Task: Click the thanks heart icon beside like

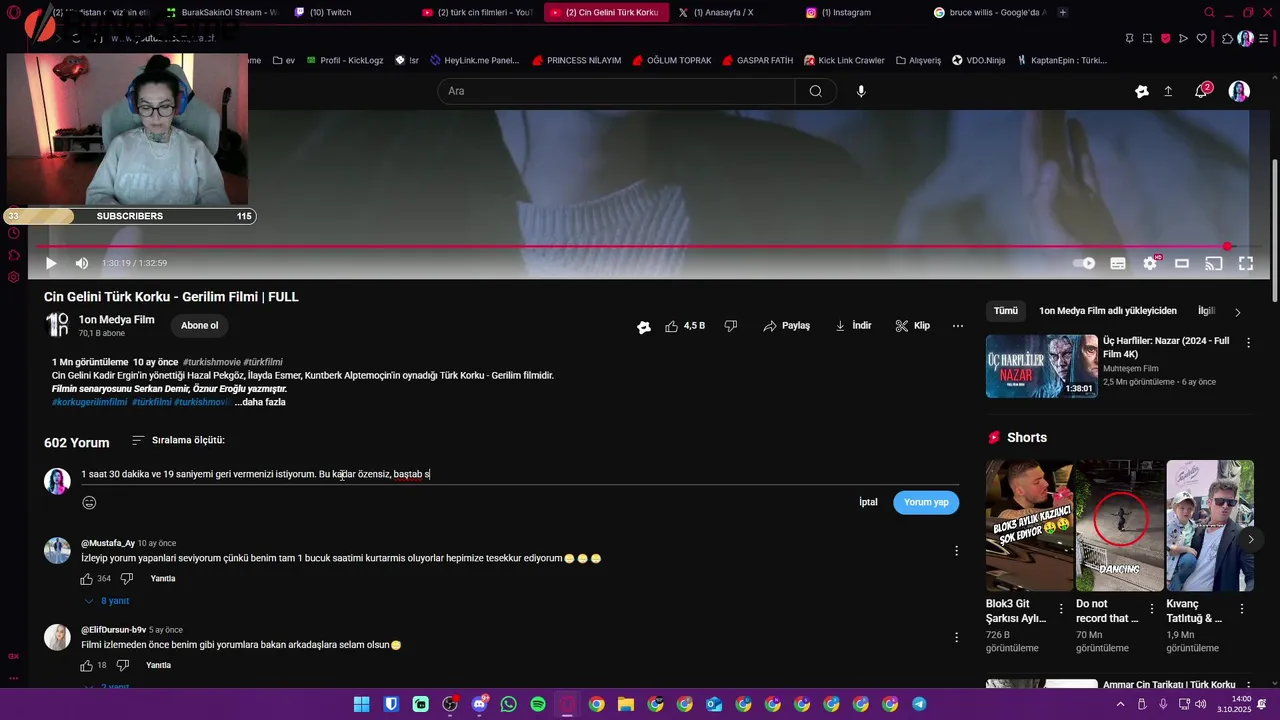Action: [x=644, y=326]
